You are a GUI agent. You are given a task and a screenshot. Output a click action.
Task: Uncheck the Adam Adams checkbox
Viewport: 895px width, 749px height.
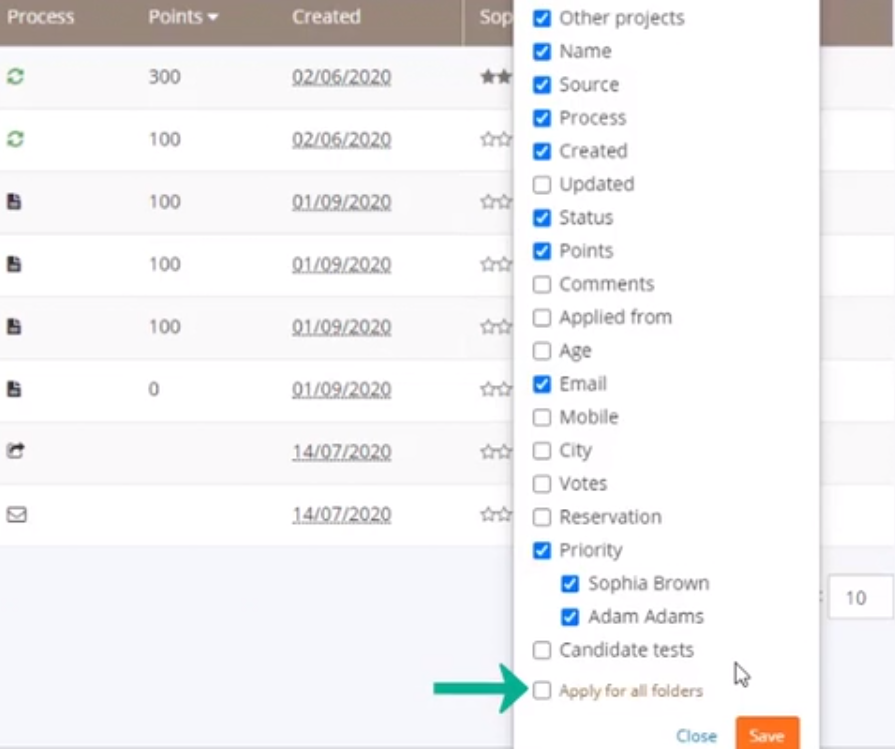coord(570,617)
